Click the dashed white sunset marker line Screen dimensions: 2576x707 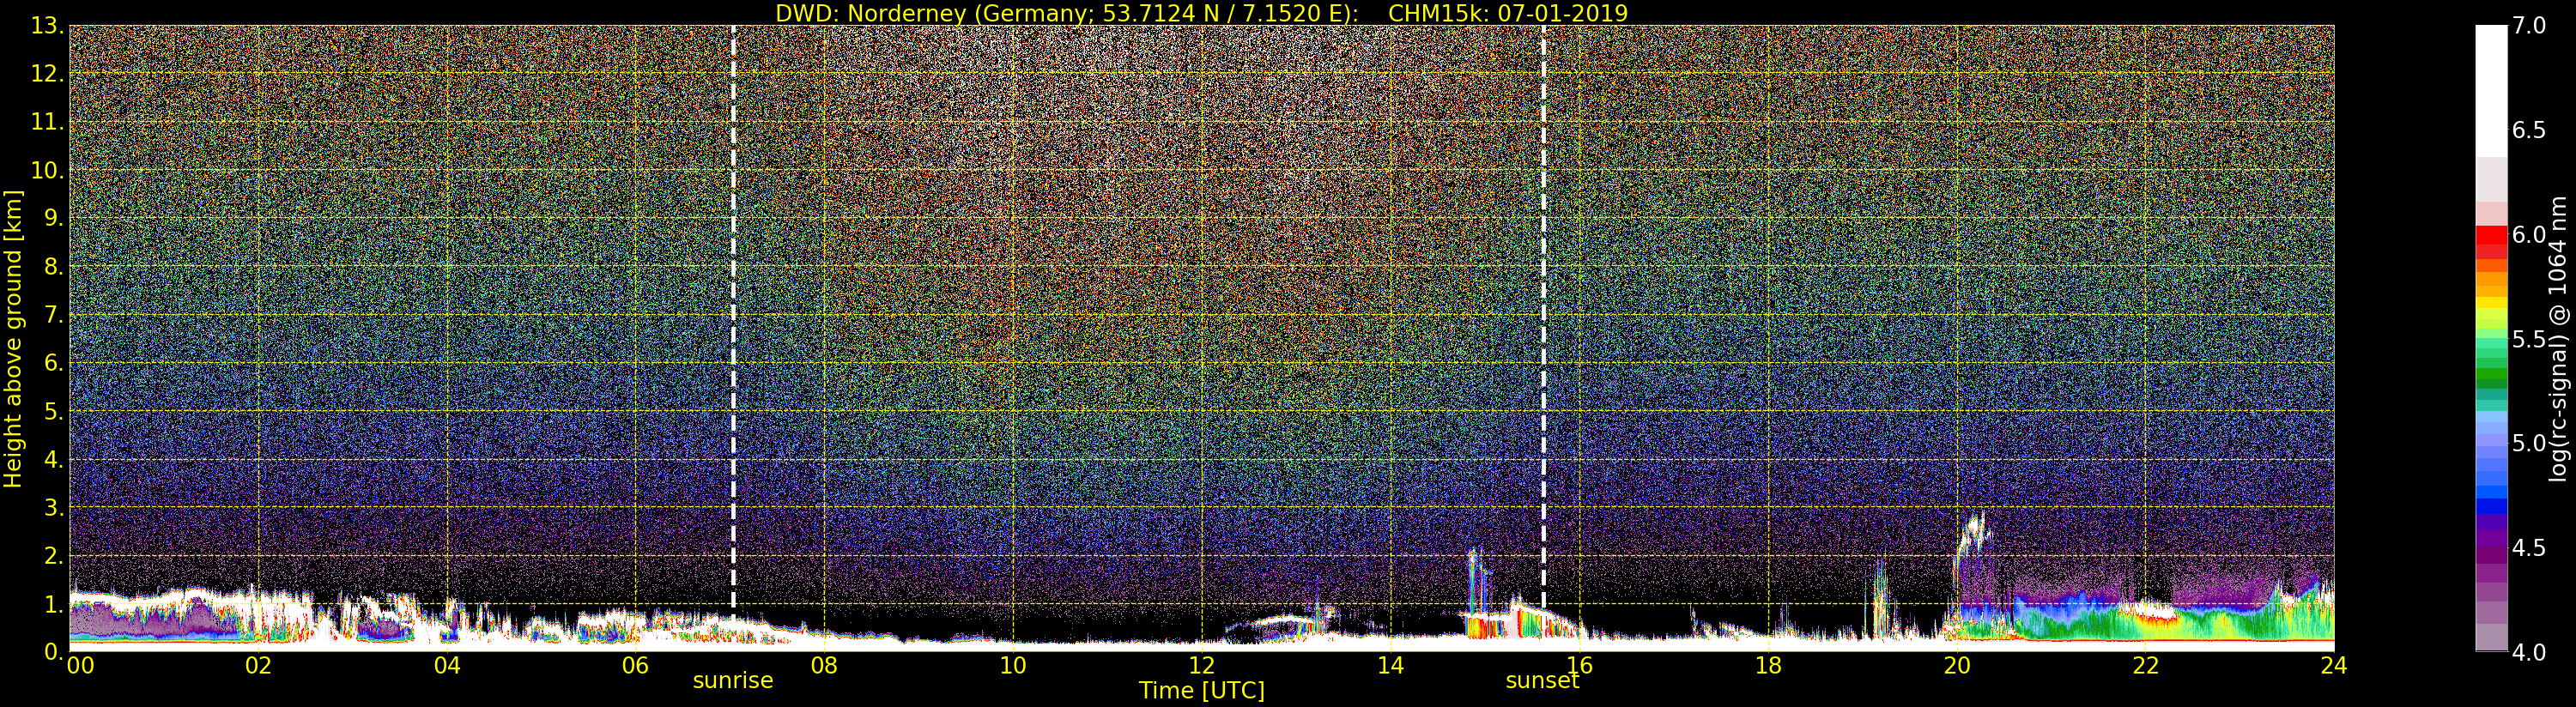(1543, 315)
